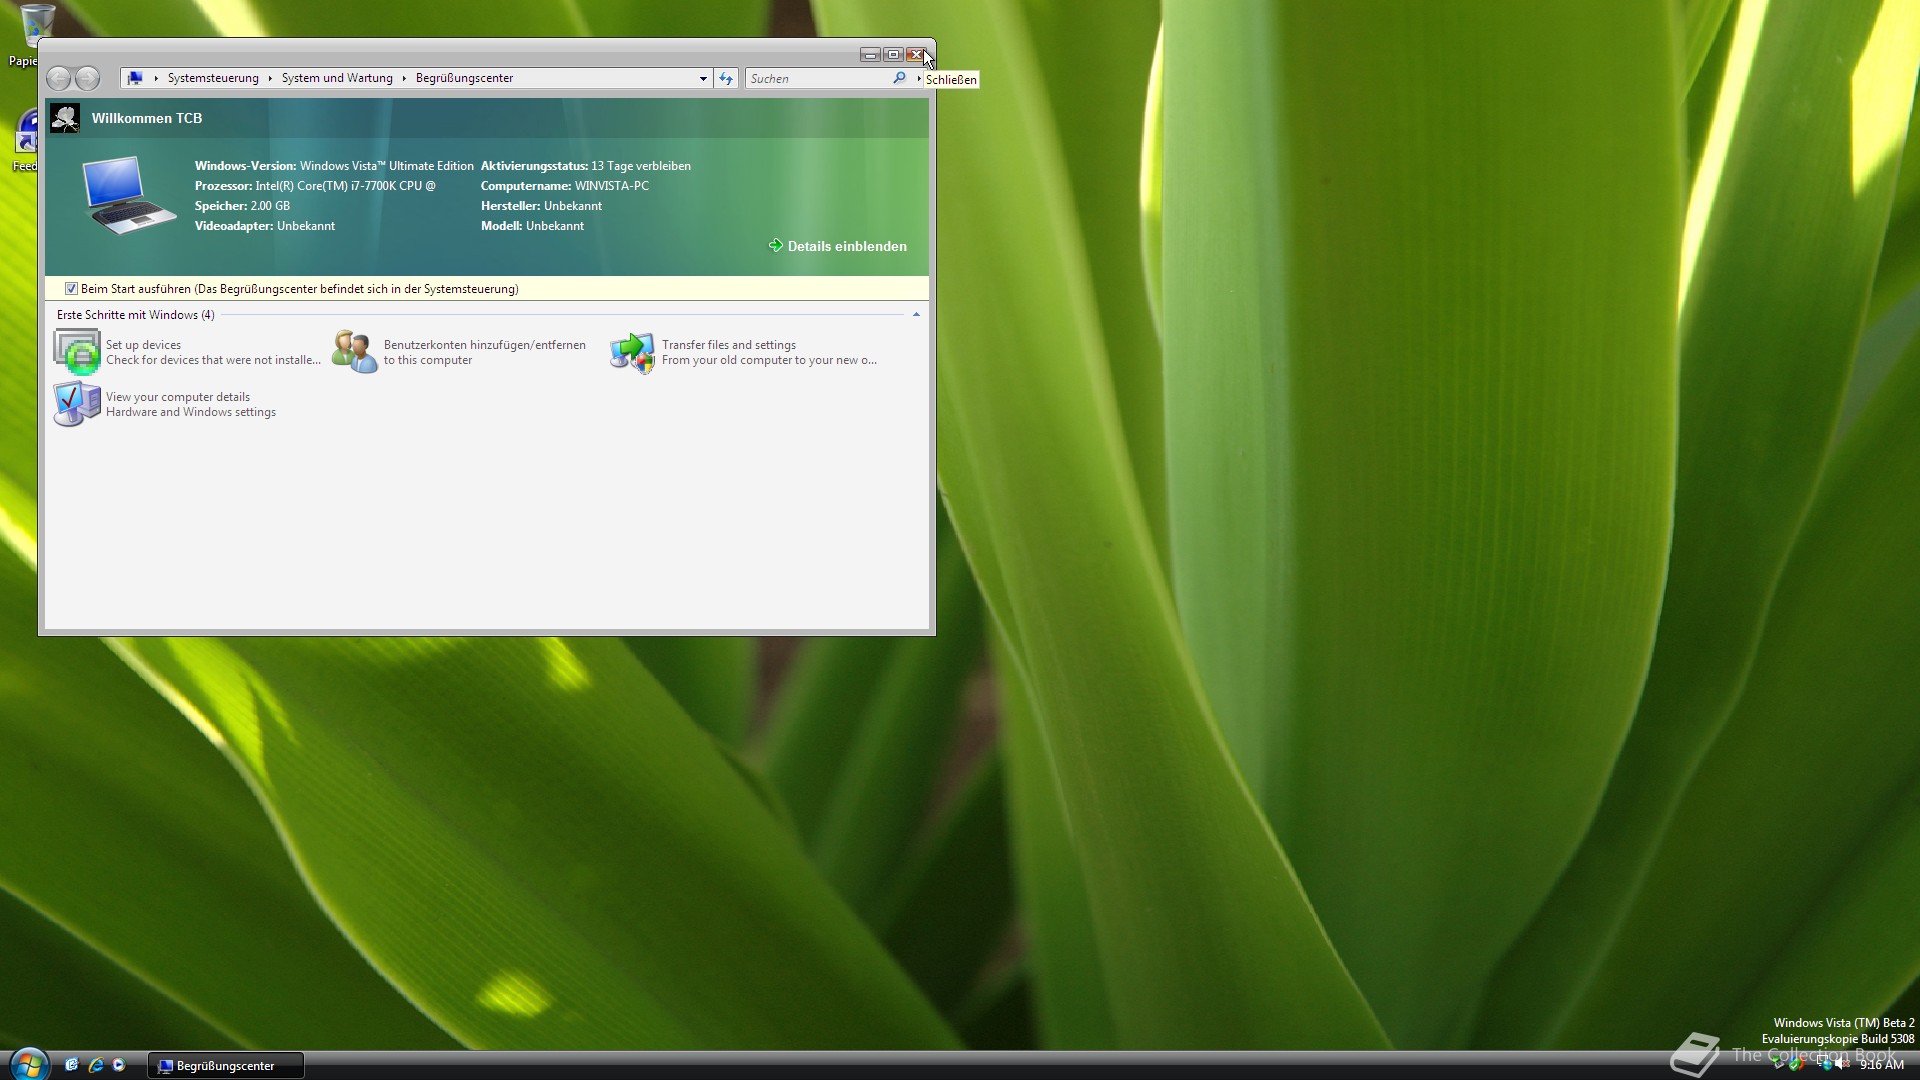
Task: Click the System und Wartung breadcrumb
Action: (337, 78)
